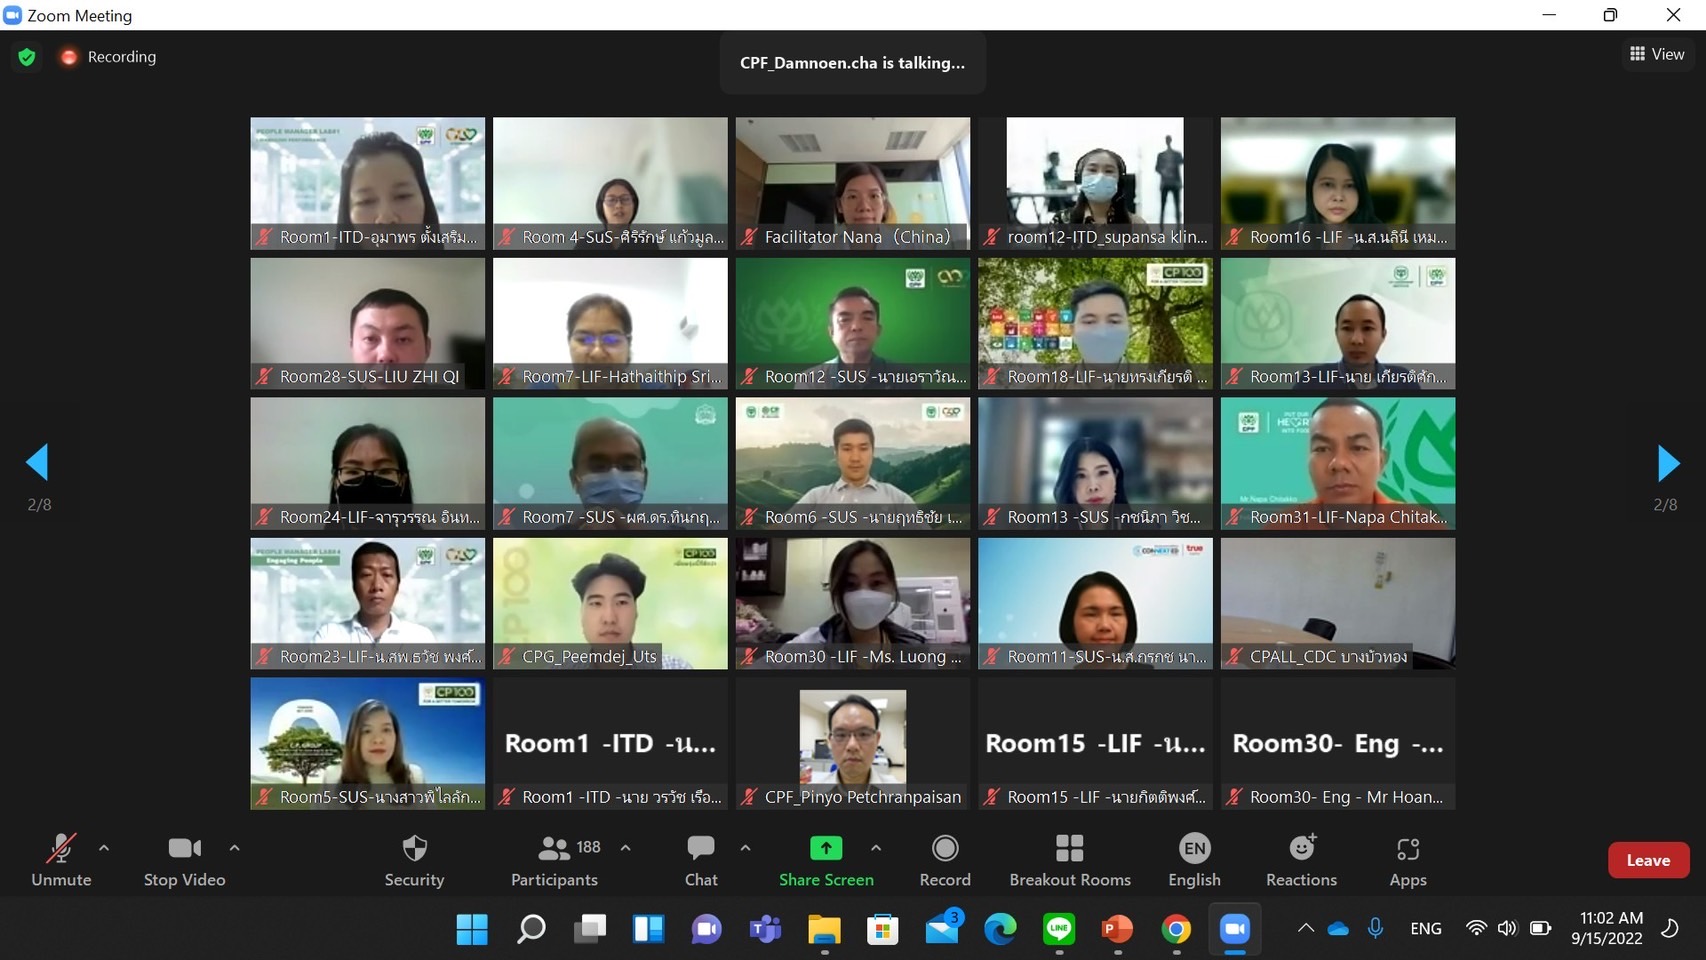Viewport: 1706px width, 960px height.
Task: Expand the arrow next to Participants
Action: pyautogui.click(x=625, y=848)
